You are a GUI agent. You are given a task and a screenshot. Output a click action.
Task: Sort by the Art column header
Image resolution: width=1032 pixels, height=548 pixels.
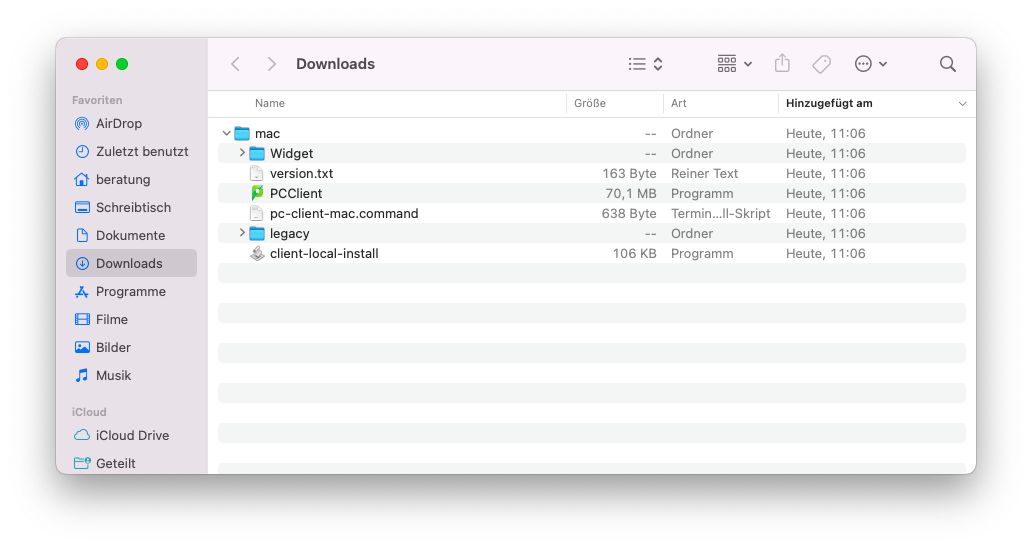tap(679, 103)
